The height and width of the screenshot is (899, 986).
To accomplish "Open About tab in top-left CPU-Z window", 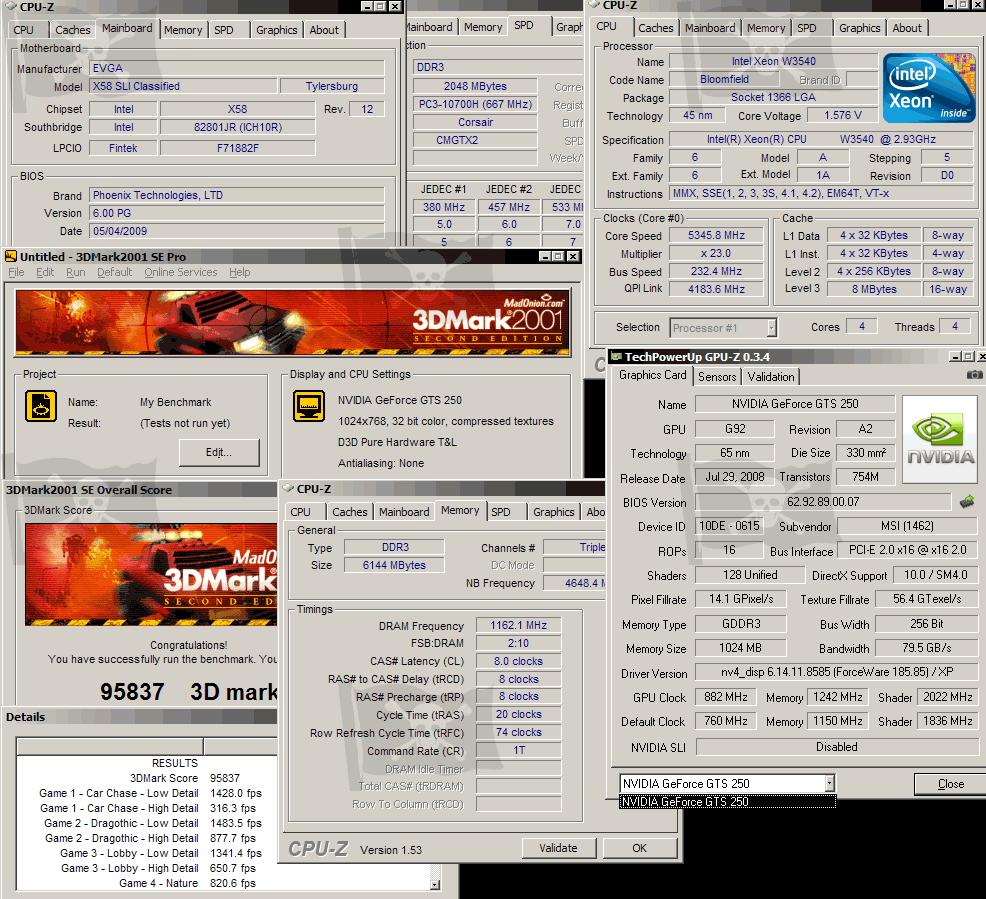I will click(324, 30).
